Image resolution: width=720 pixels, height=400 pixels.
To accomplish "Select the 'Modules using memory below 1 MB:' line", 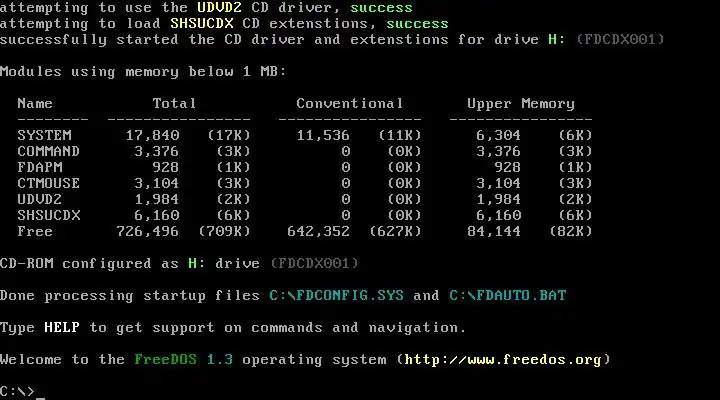I will (143, 72).
